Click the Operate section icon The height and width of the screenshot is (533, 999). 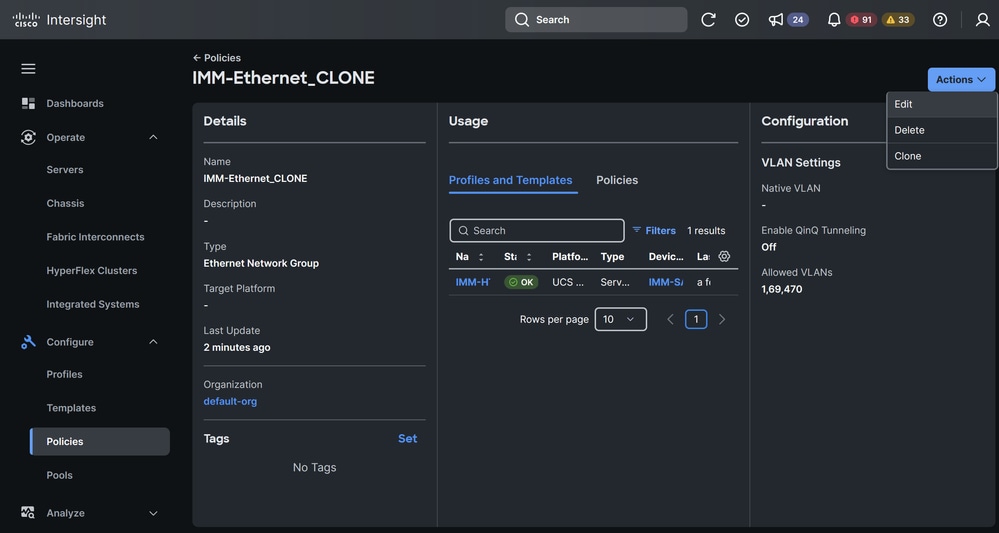(x=28, y=138)
